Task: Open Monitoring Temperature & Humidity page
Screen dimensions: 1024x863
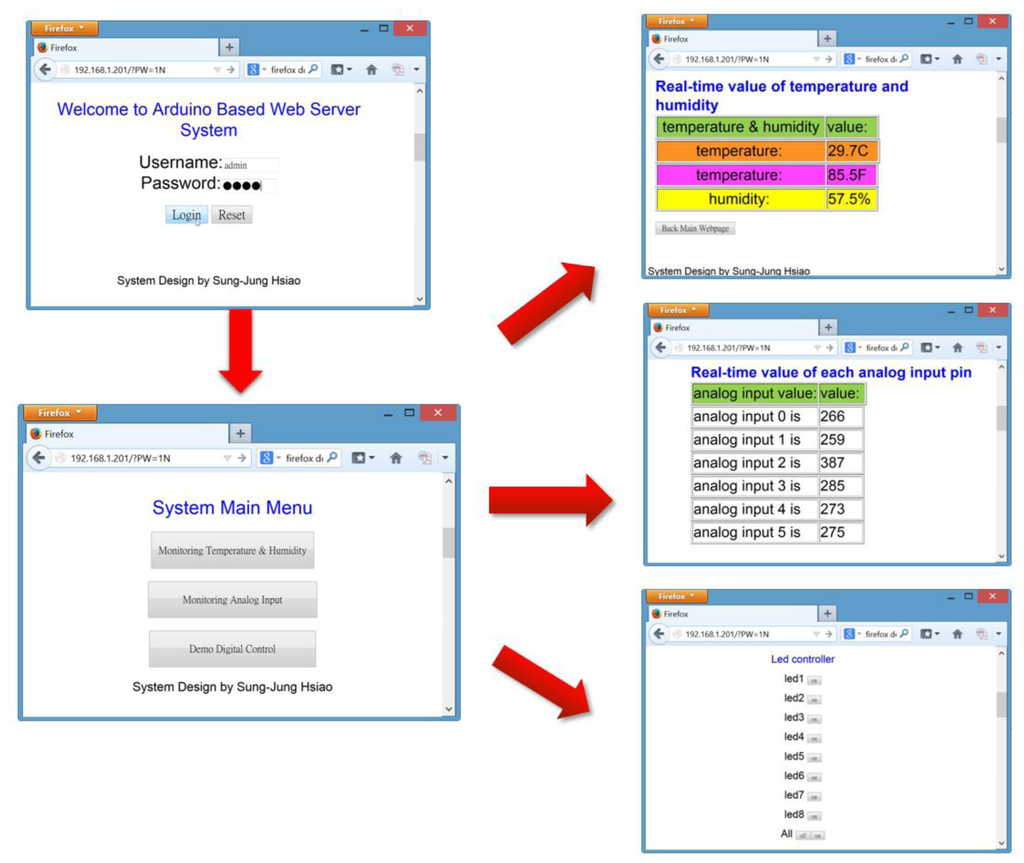Action: point(232,550)
